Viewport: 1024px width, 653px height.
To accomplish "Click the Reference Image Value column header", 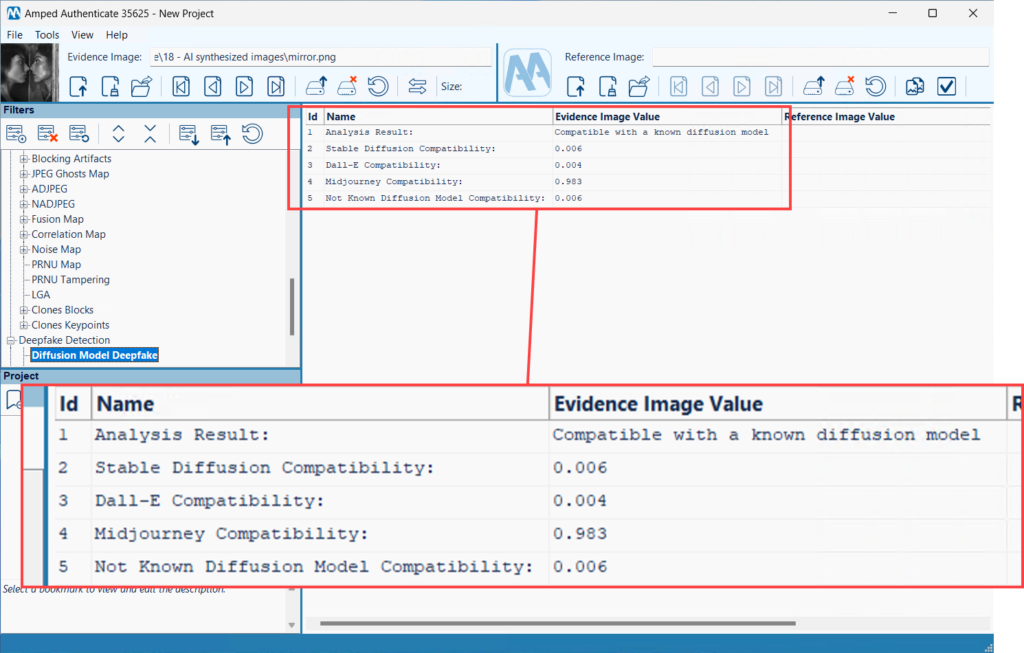I will [x=886, y=116].
